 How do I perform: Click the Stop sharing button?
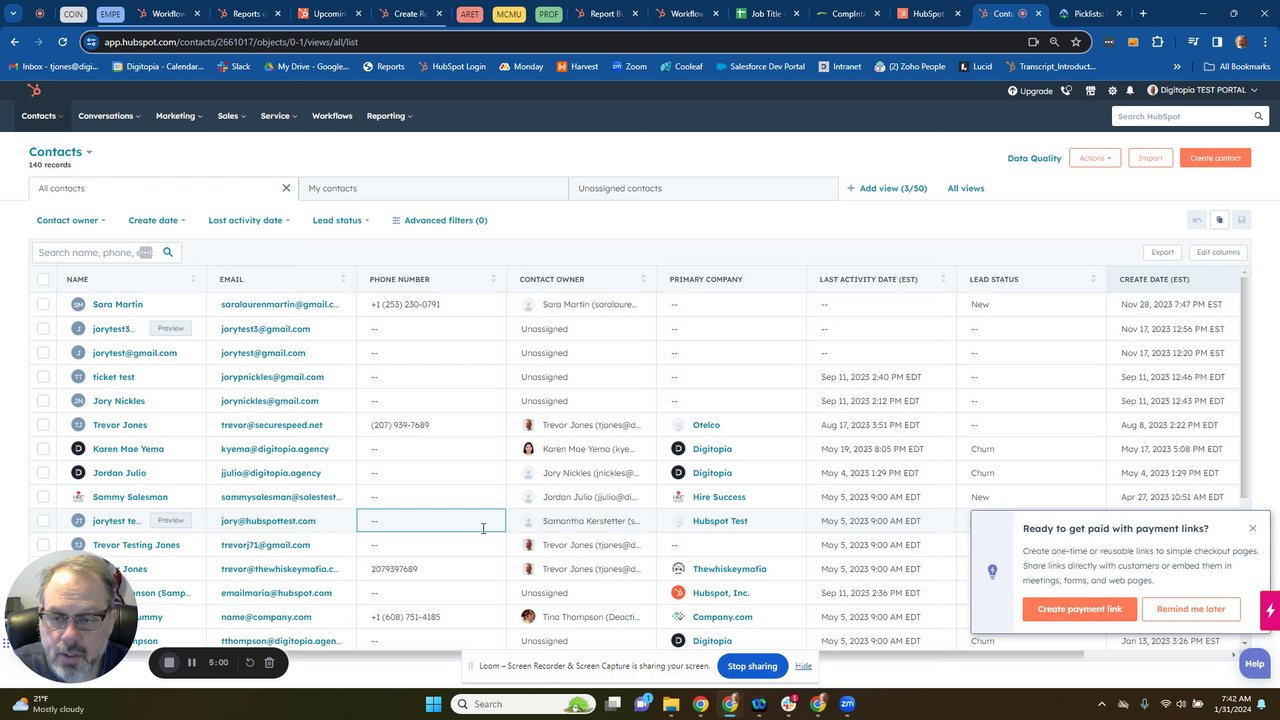(752, 666)
